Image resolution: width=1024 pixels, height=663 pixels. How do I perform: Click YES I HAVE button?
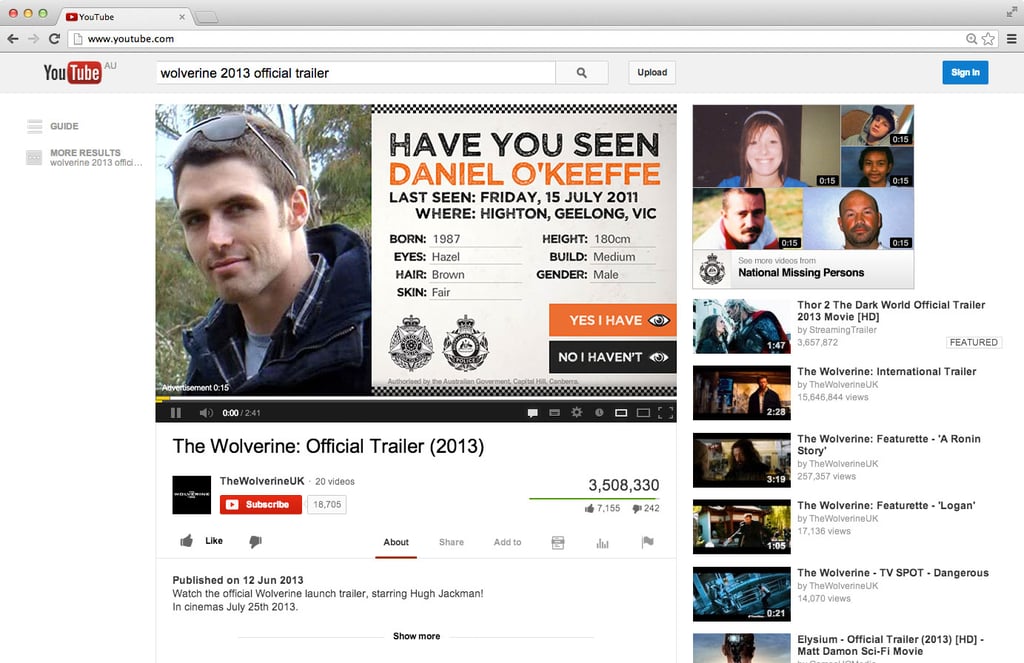tap(613, 320)
